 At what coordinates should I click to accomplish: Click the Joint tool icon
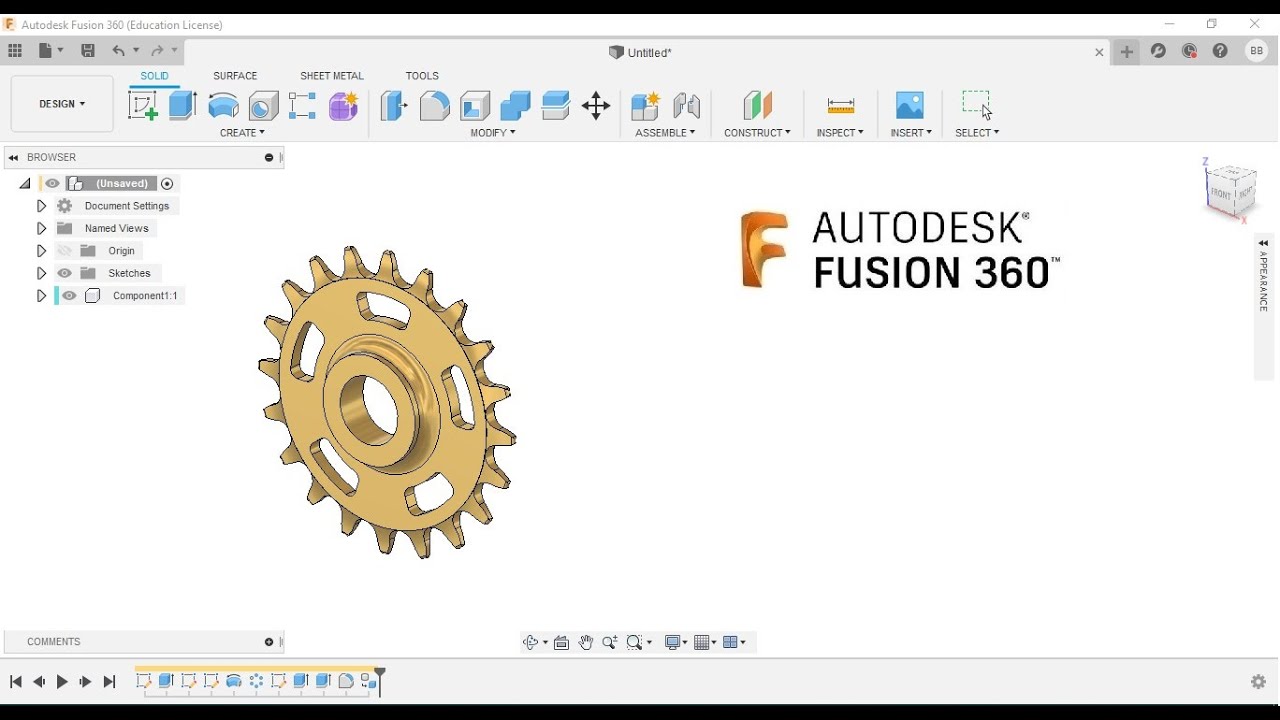click(x=687, y=105)
